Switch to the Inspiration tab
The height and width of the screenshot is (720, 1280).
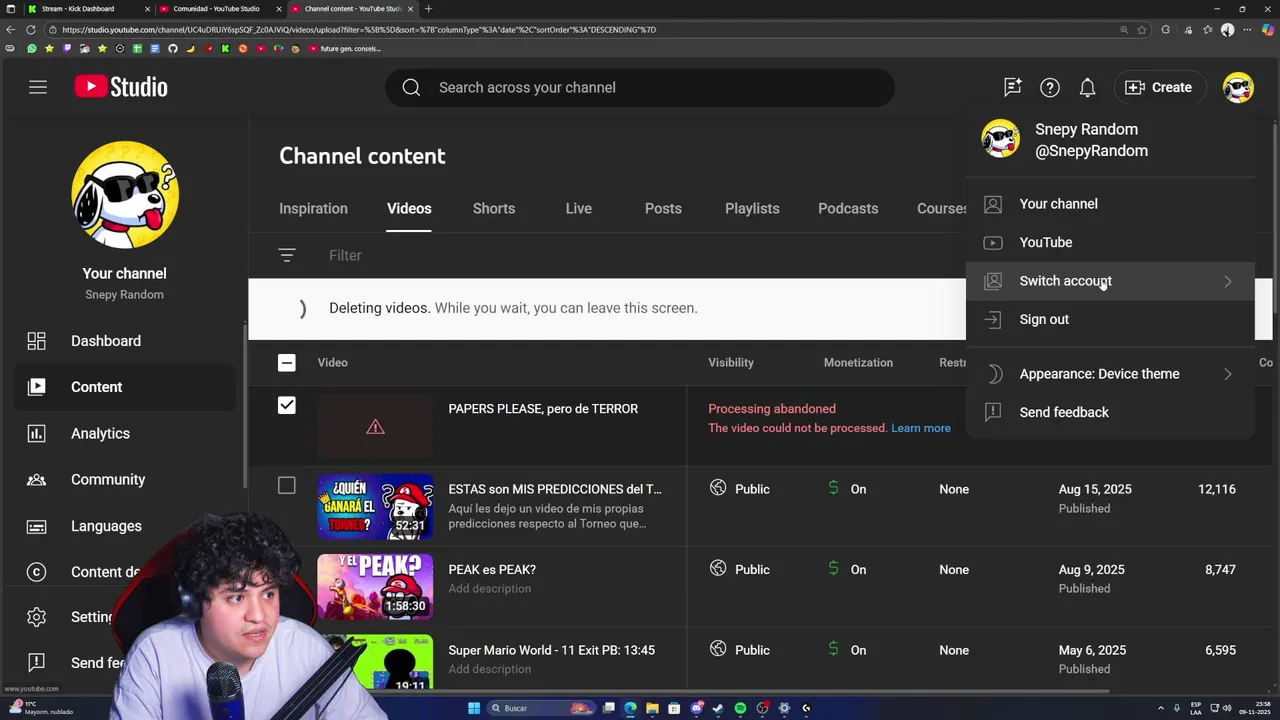(x=313, y=208)
